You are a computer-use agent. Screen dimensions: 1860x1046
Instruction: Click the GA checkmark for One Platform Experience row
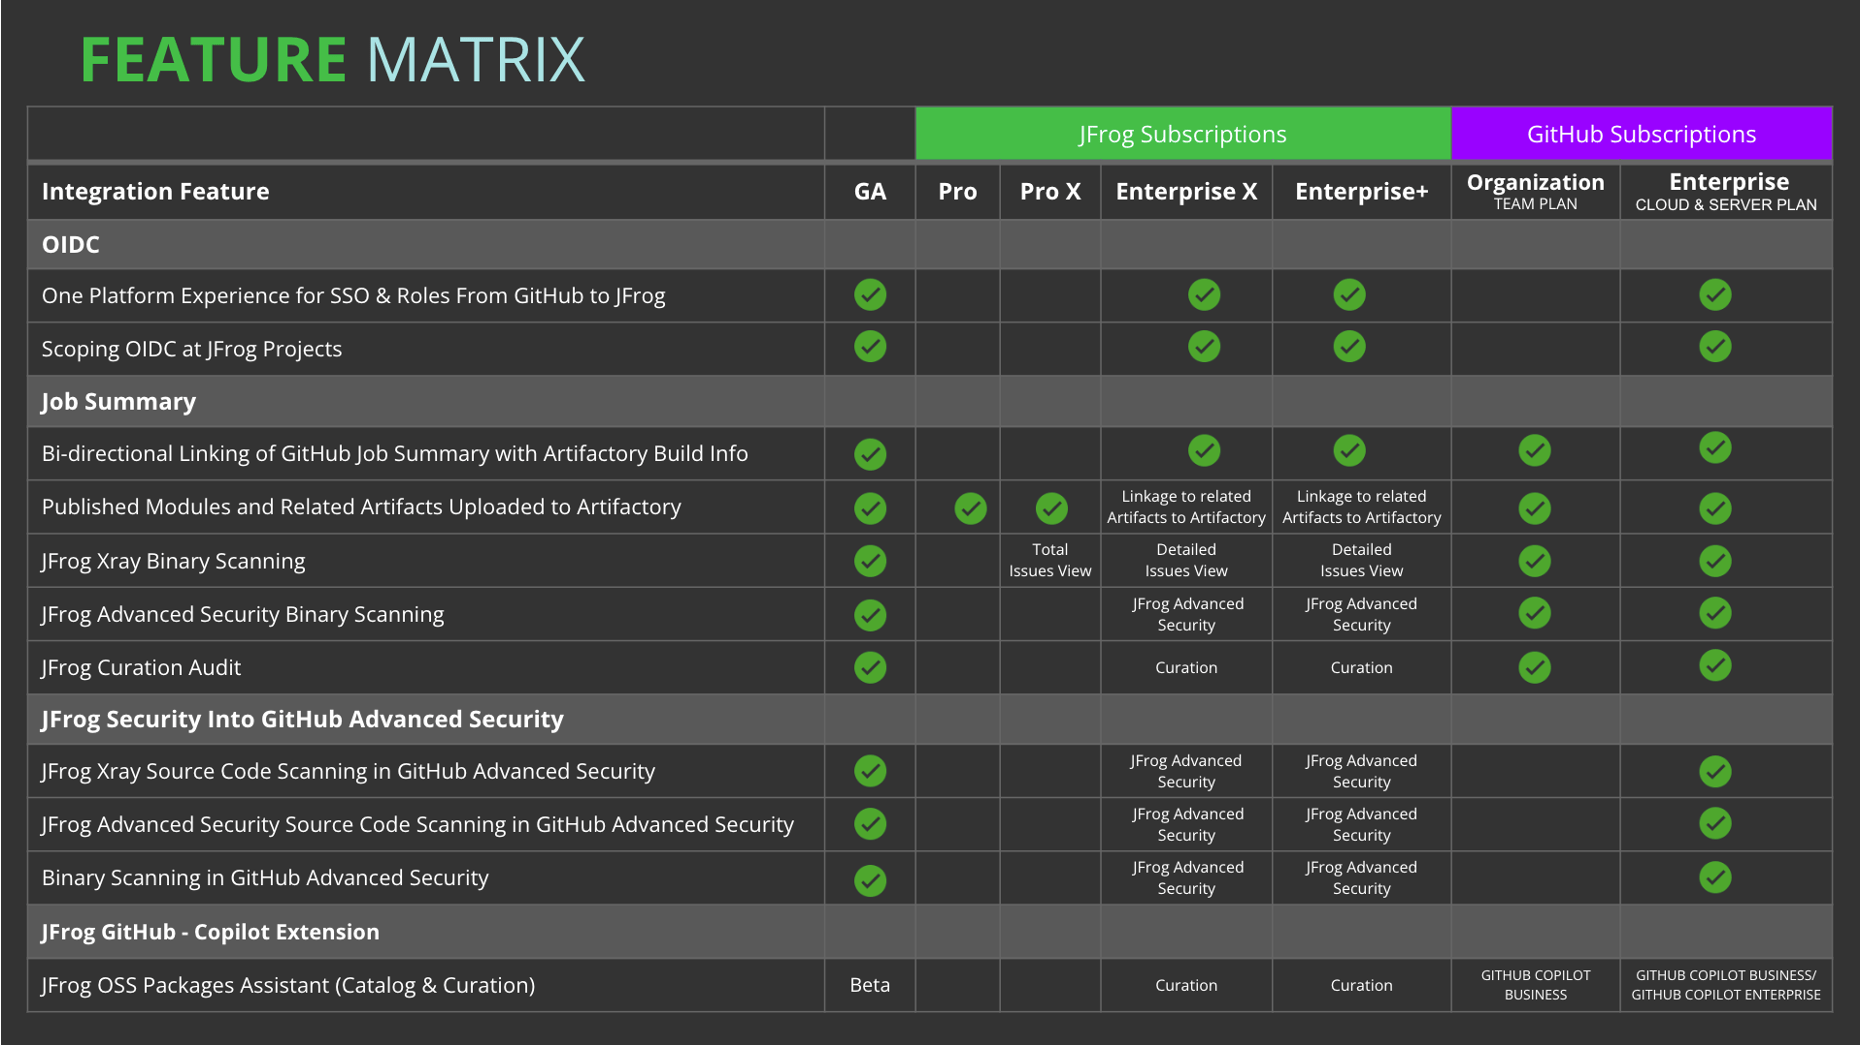(x=870, y=295)
